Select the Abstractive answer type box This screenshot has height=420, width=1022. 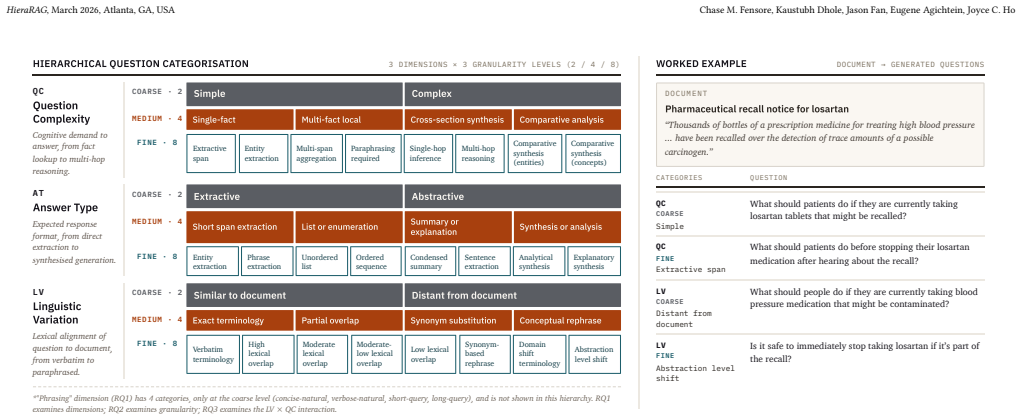[x=513, y=196]
